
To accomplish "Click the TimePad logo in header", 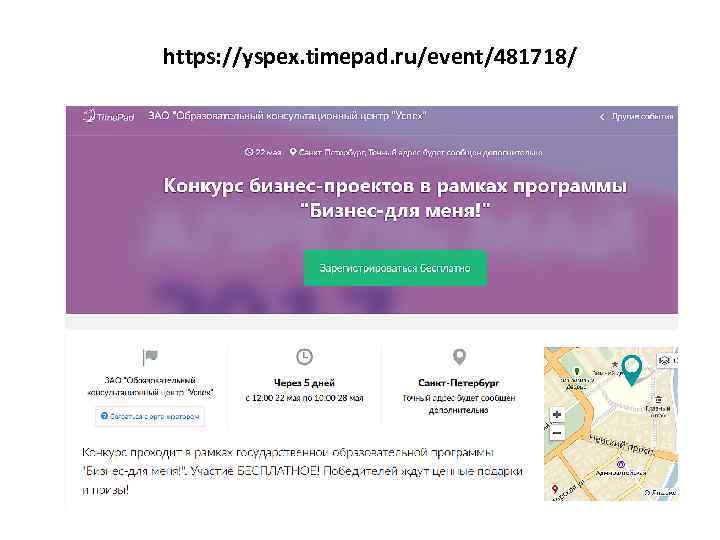I will click(x=108, y=116).
